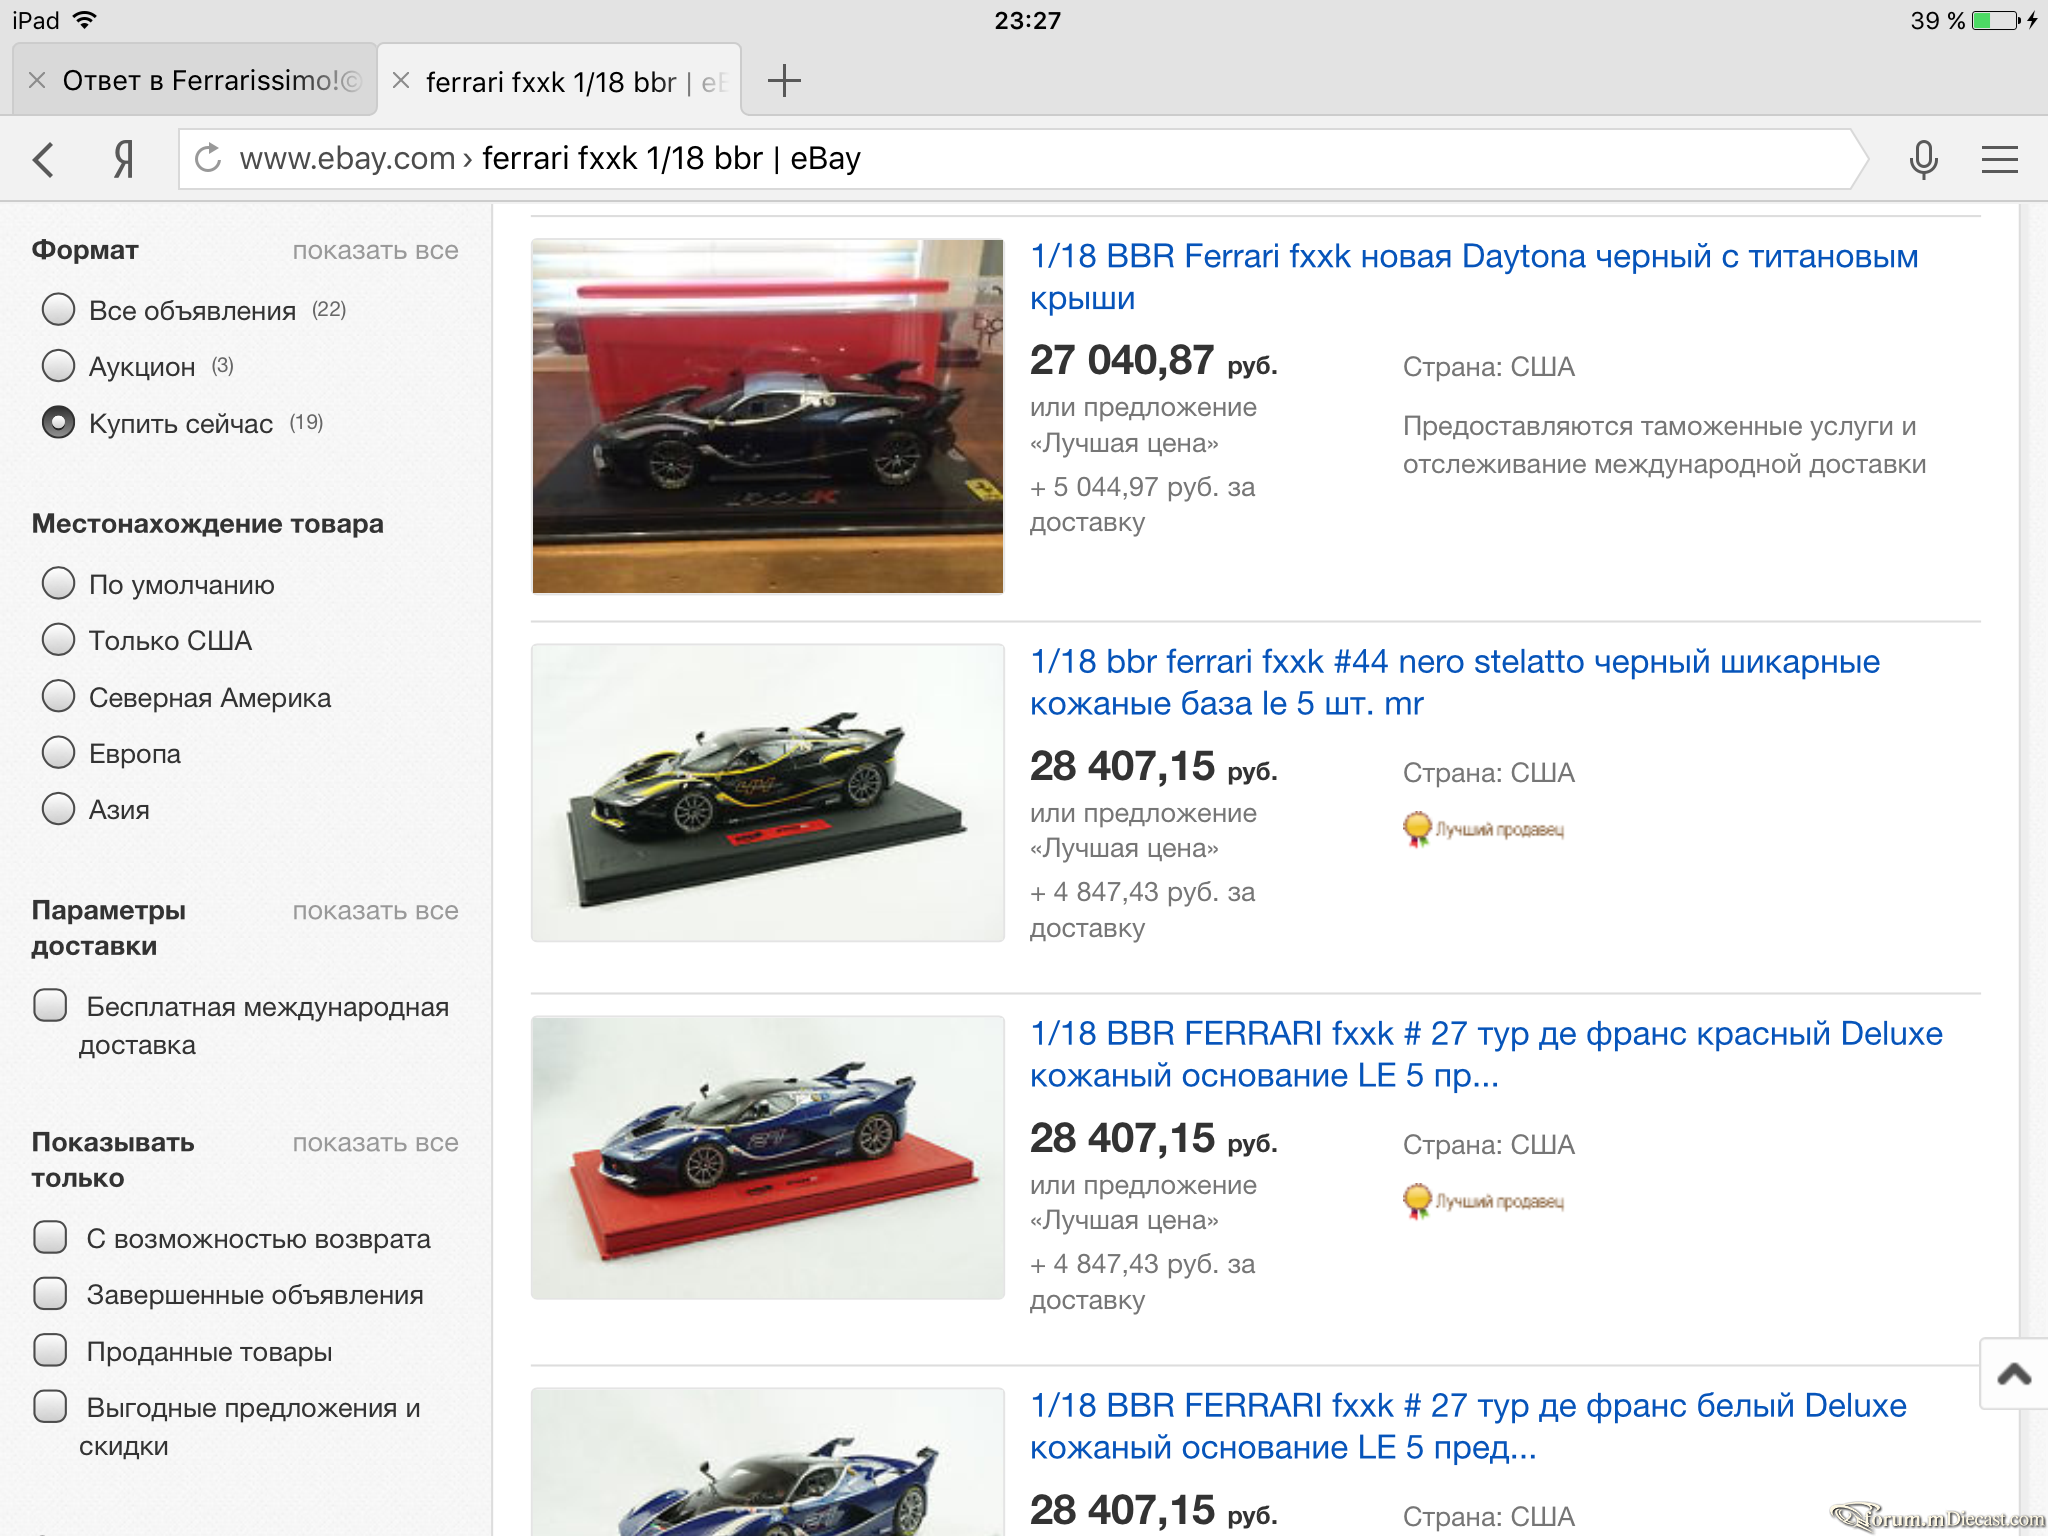The image size is (2048, 1536).
Task: Check 'Выгодные предложения и скидки' filter
Action: click(50, 1407)
